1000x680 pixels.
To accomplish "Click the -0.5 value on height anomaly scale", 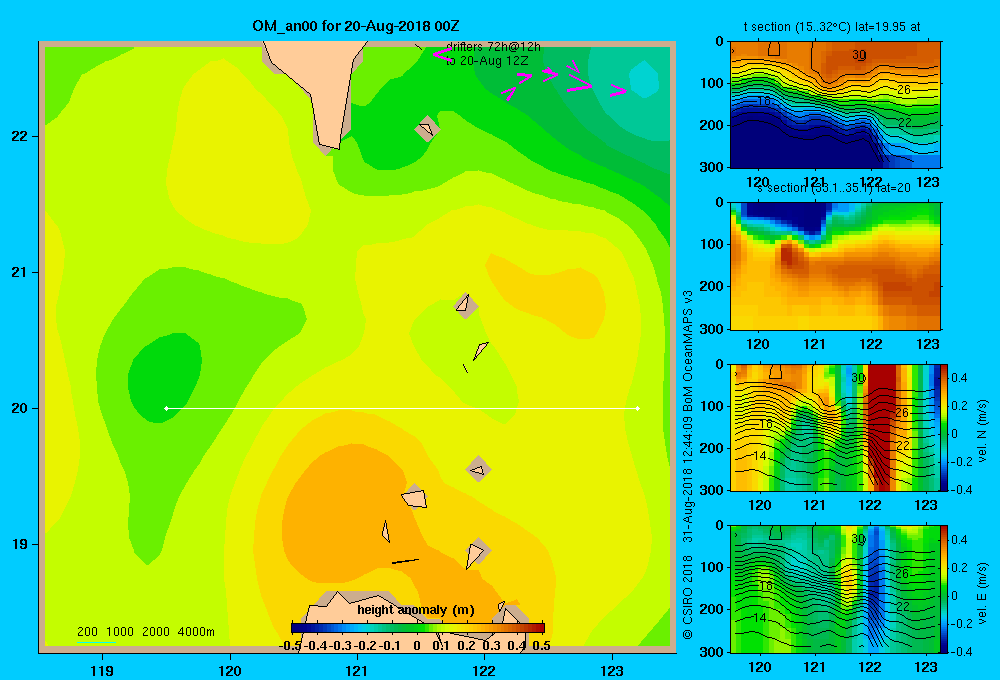I will pyautogui.click(x=290, y=646).
